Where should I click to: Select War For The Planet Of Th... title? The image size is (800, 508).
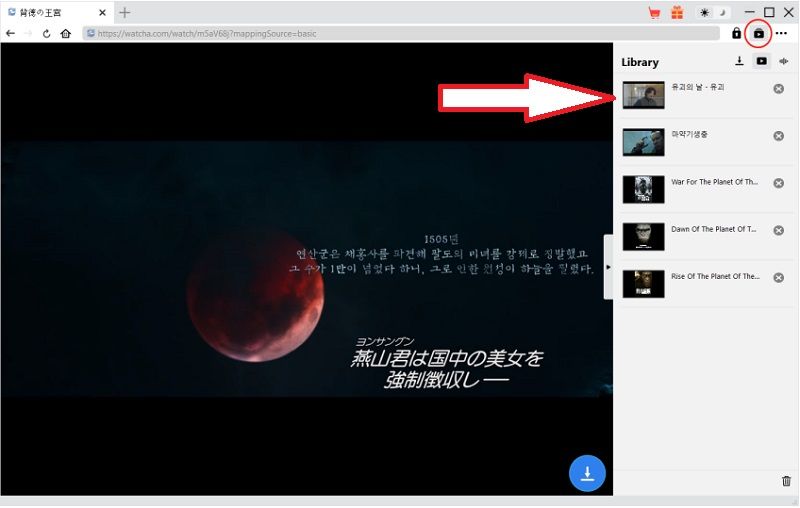point(714,182)
